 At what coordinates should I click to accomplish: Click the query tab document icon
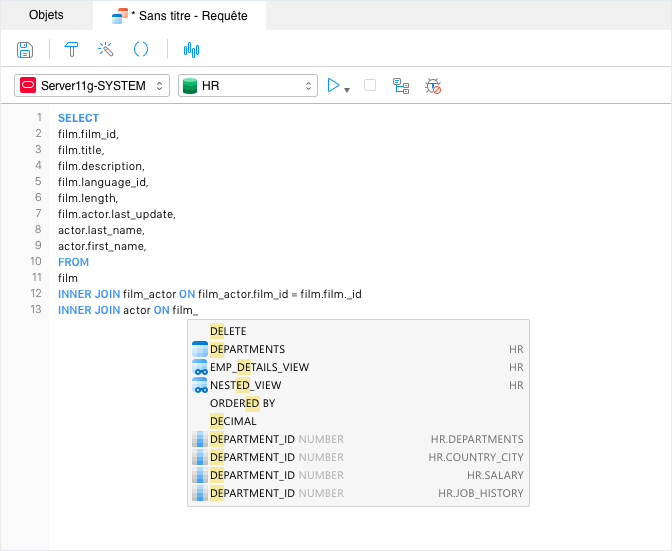(x=120, y=16)
